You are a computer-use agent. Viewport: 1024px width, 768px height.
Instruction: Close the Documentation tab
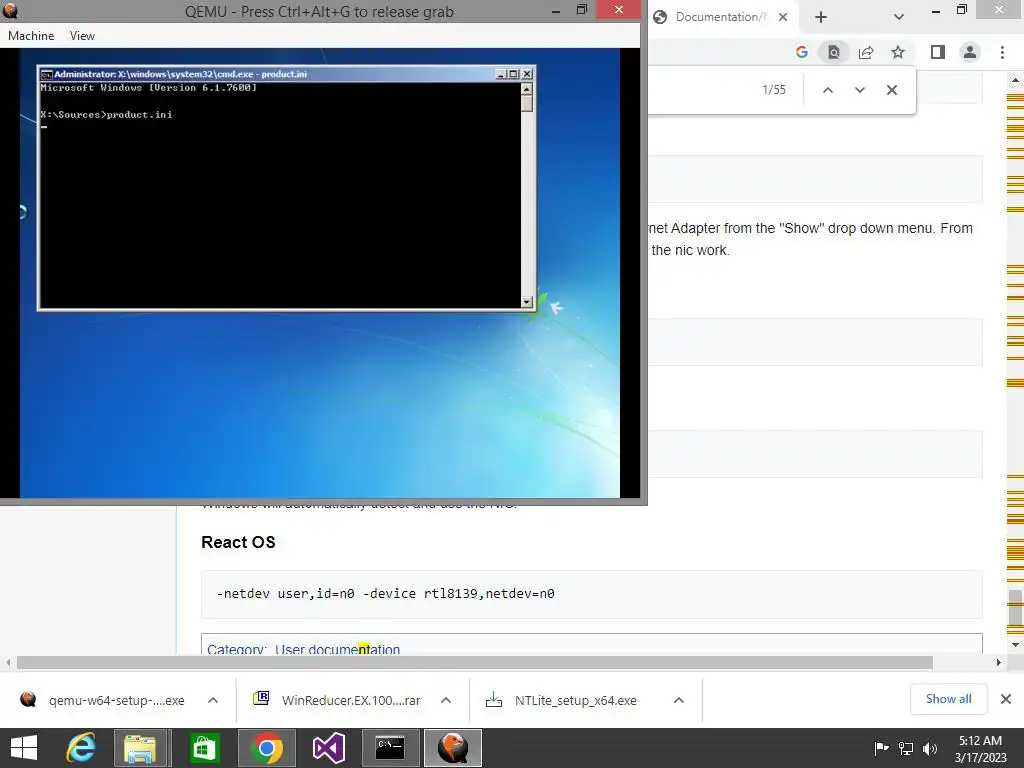tap(782, 17)
